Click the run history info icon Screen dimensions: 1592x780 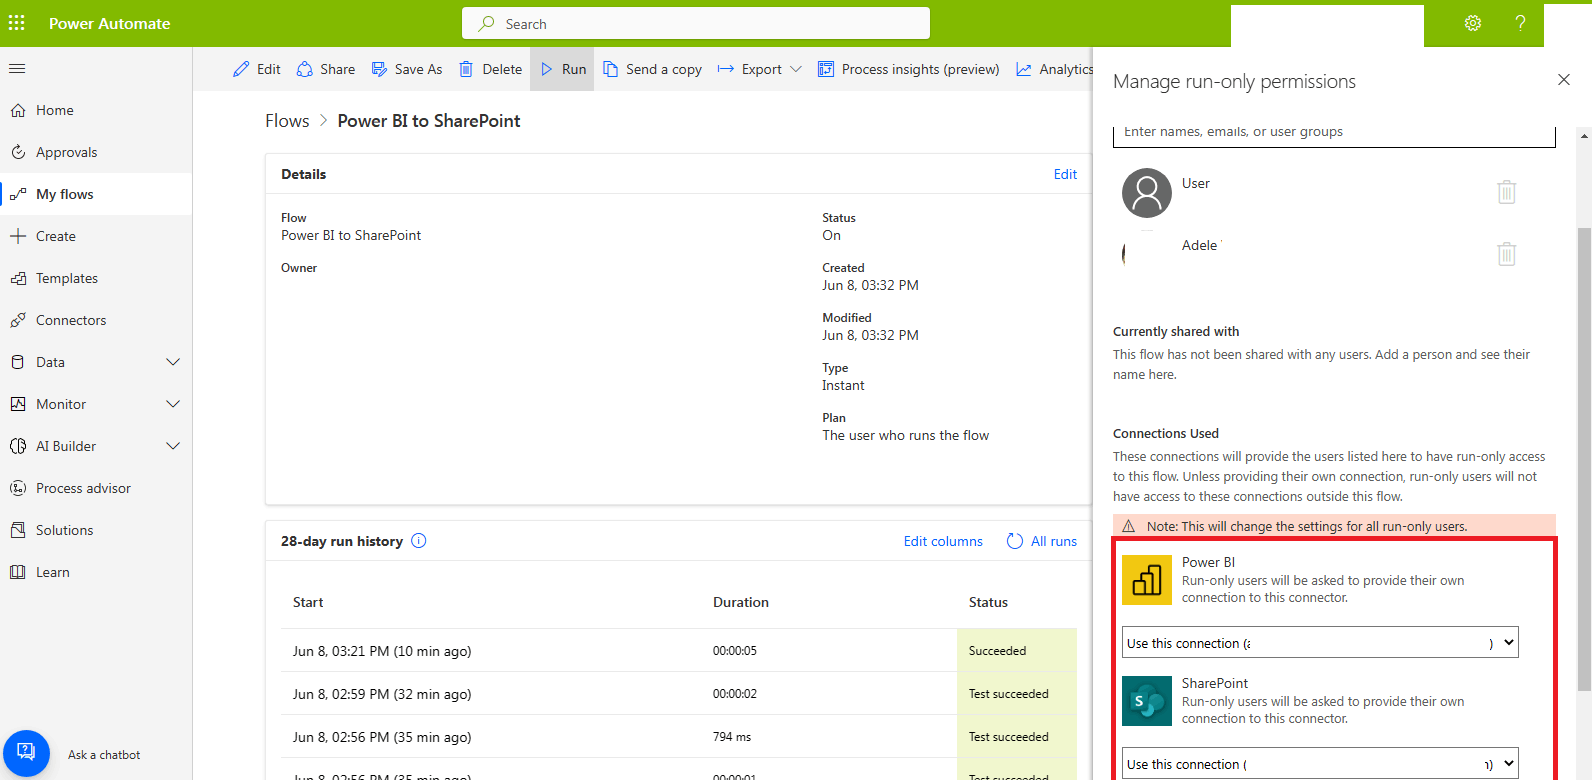[419, 541]
